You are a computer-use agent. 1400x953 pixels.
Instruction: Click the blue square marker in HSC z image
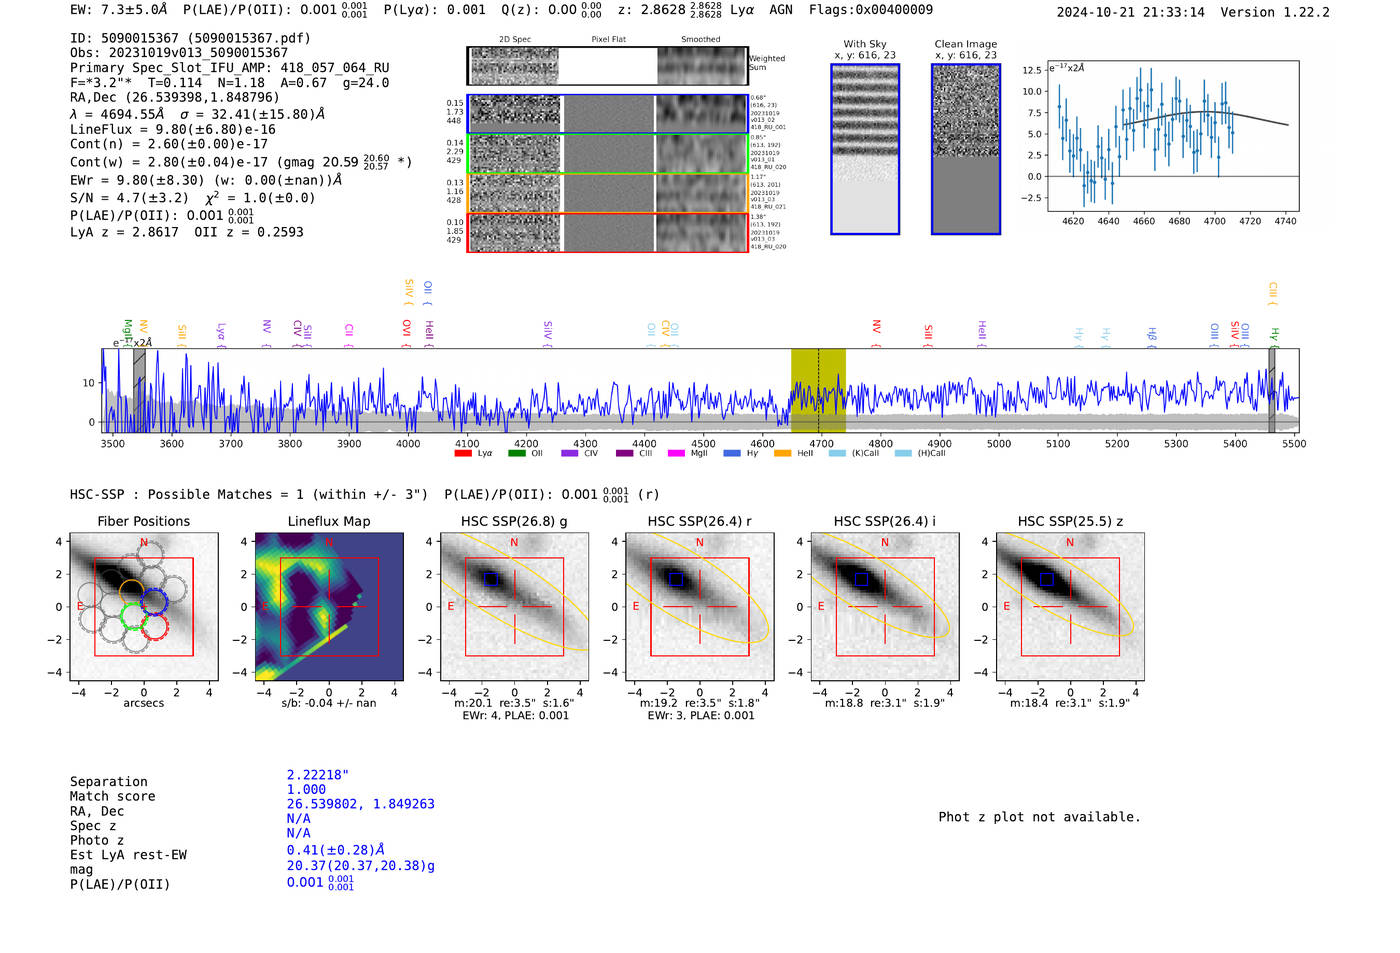tap(1046, 579)
